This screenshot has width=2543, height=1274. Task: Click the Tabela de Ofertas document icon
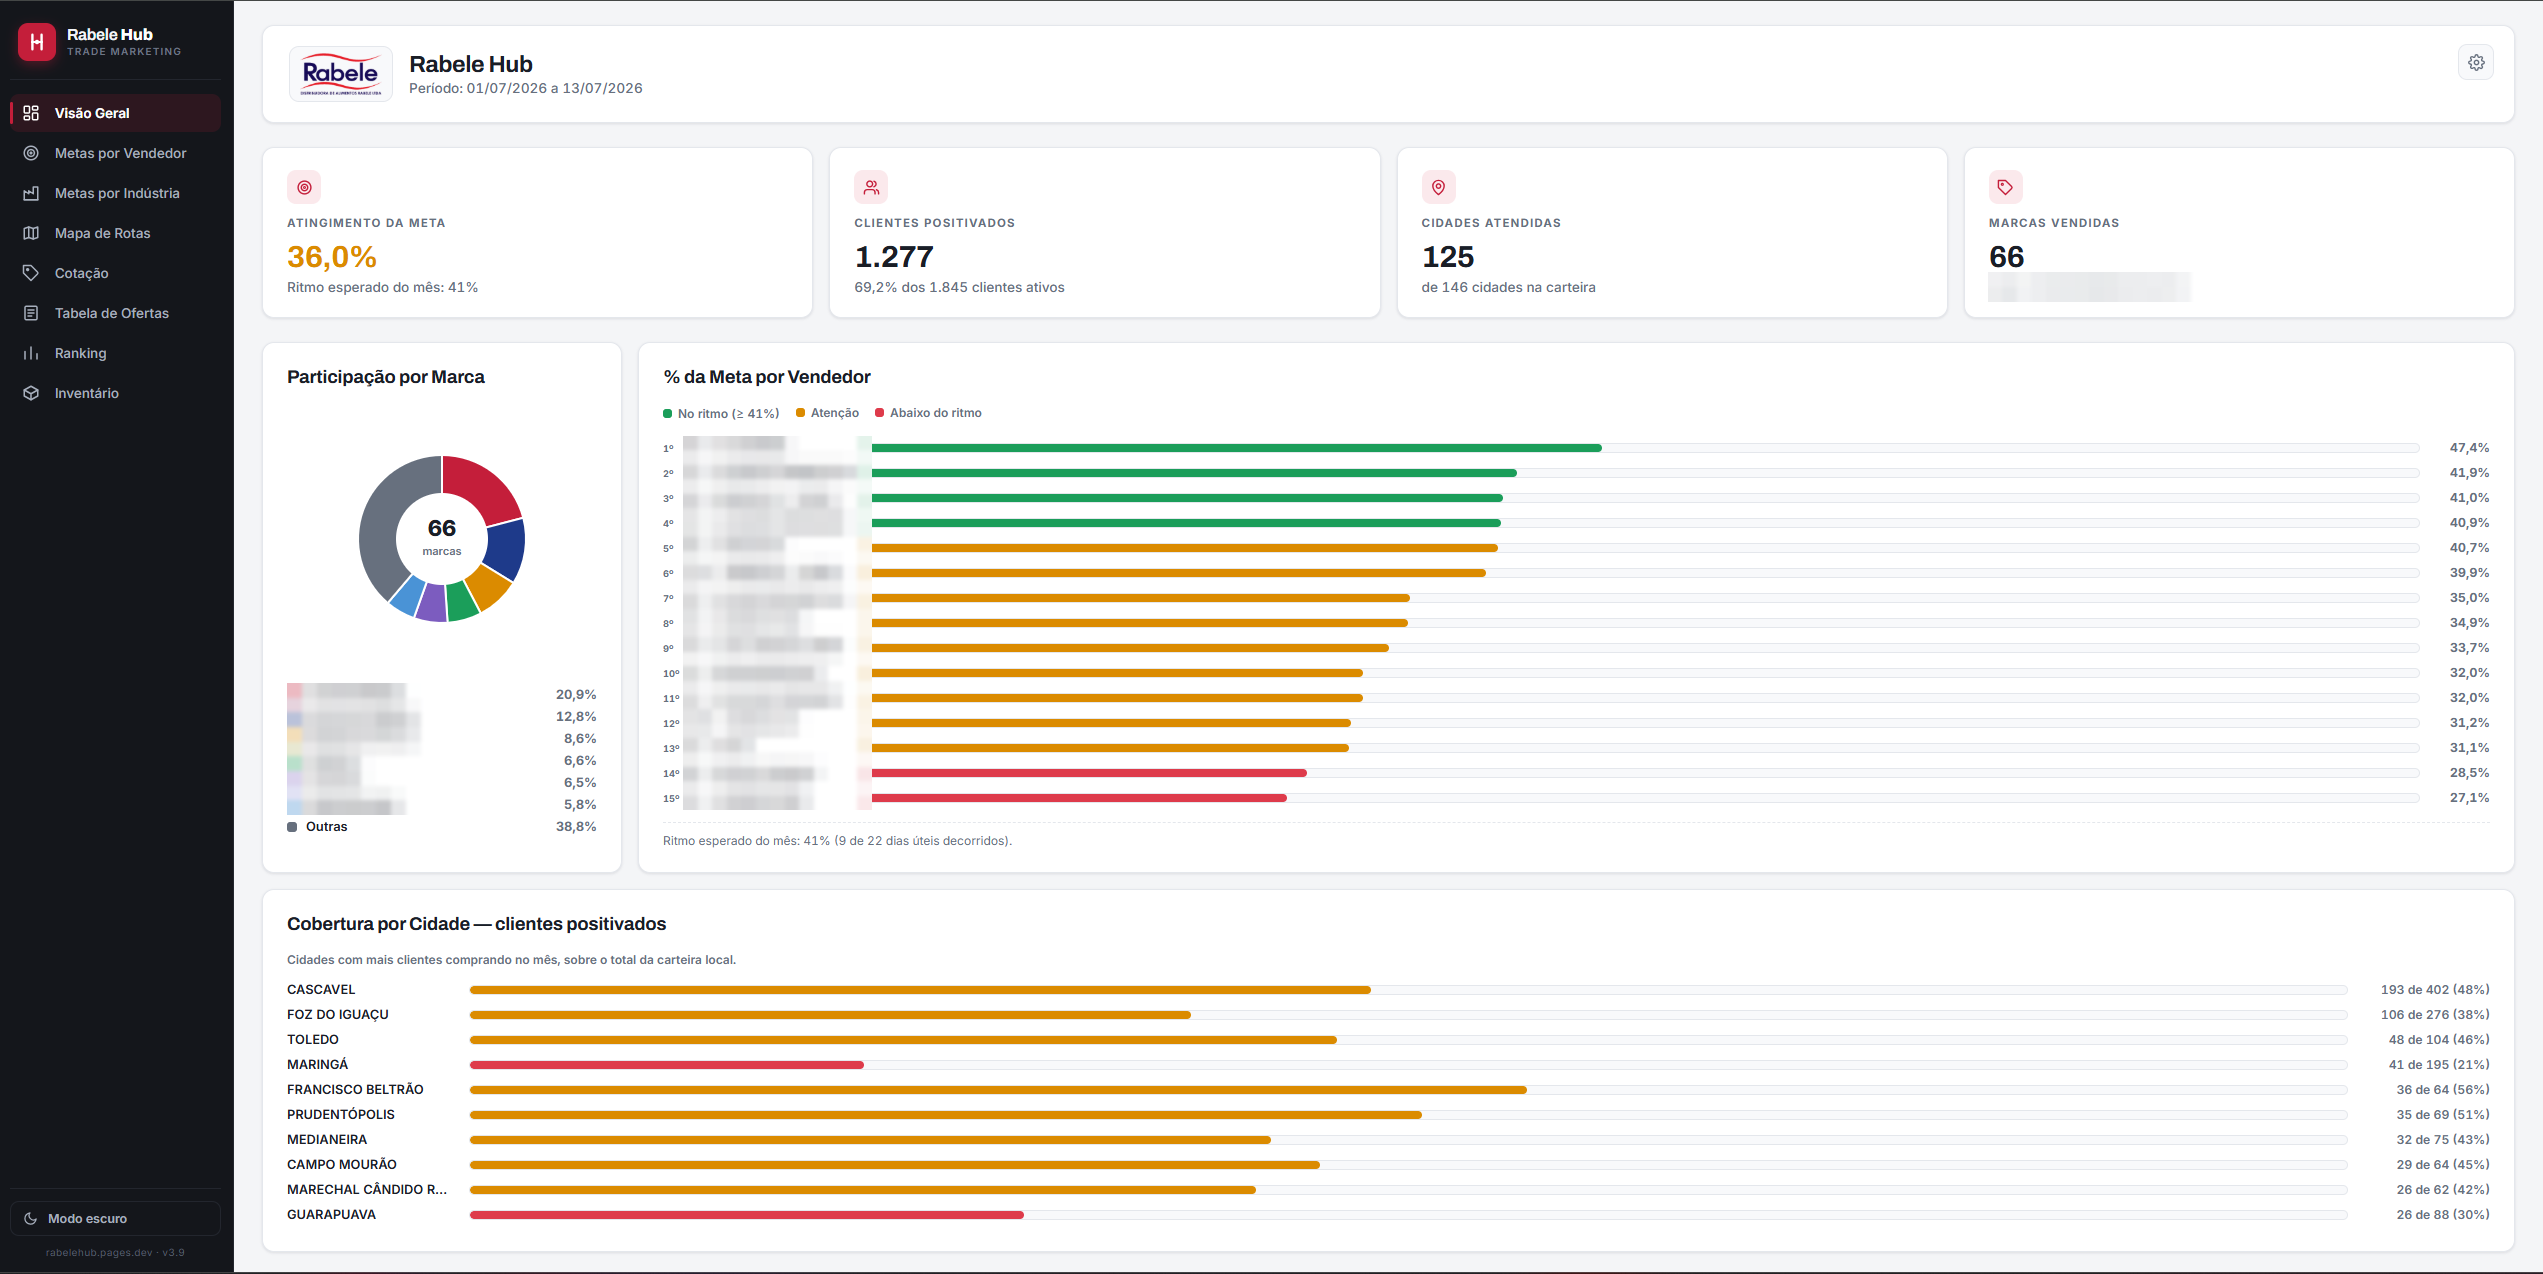click(31, 313)
